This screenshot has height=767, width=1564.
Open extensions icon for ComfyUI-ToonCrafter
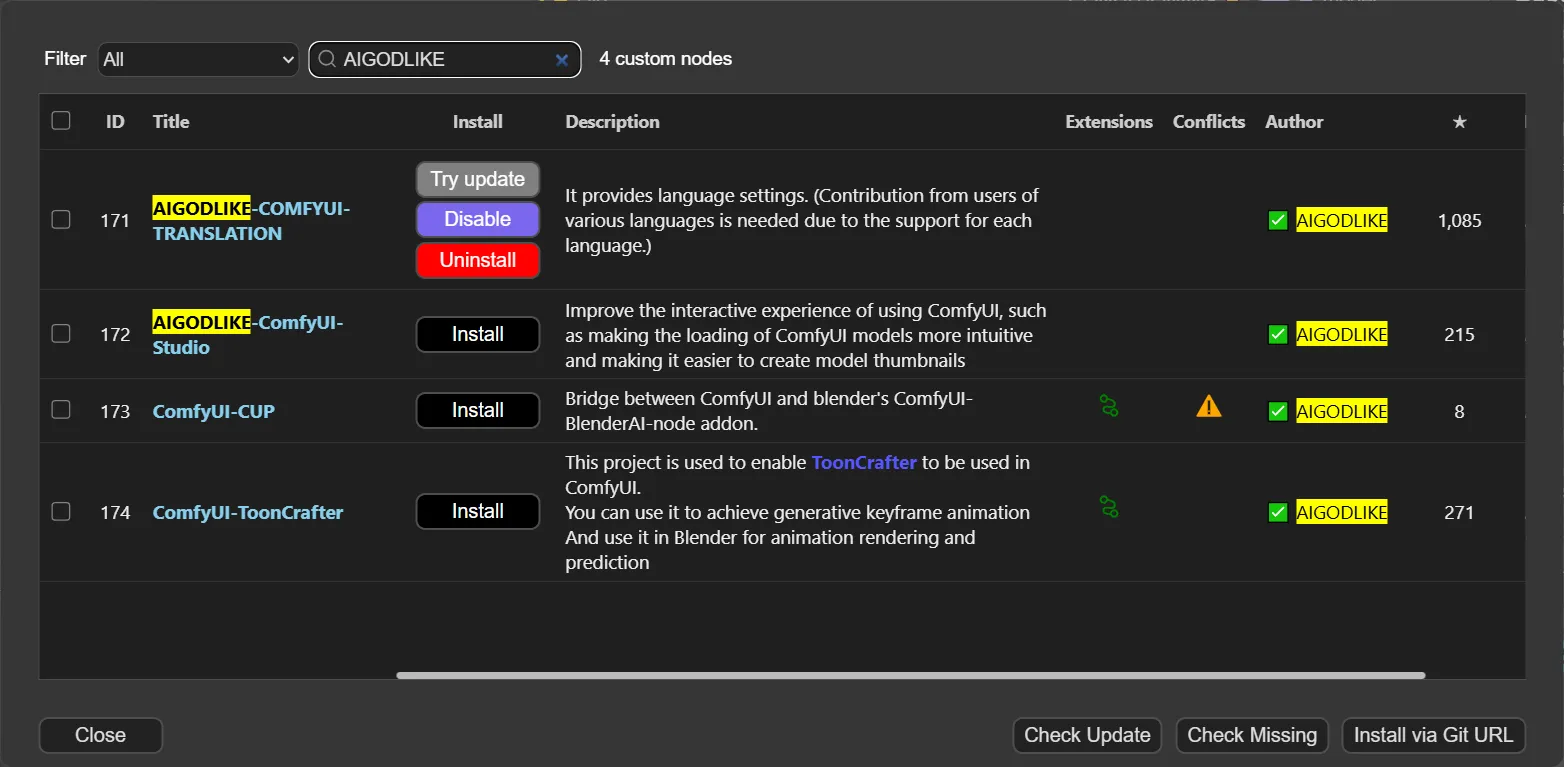coord(1108,507)
